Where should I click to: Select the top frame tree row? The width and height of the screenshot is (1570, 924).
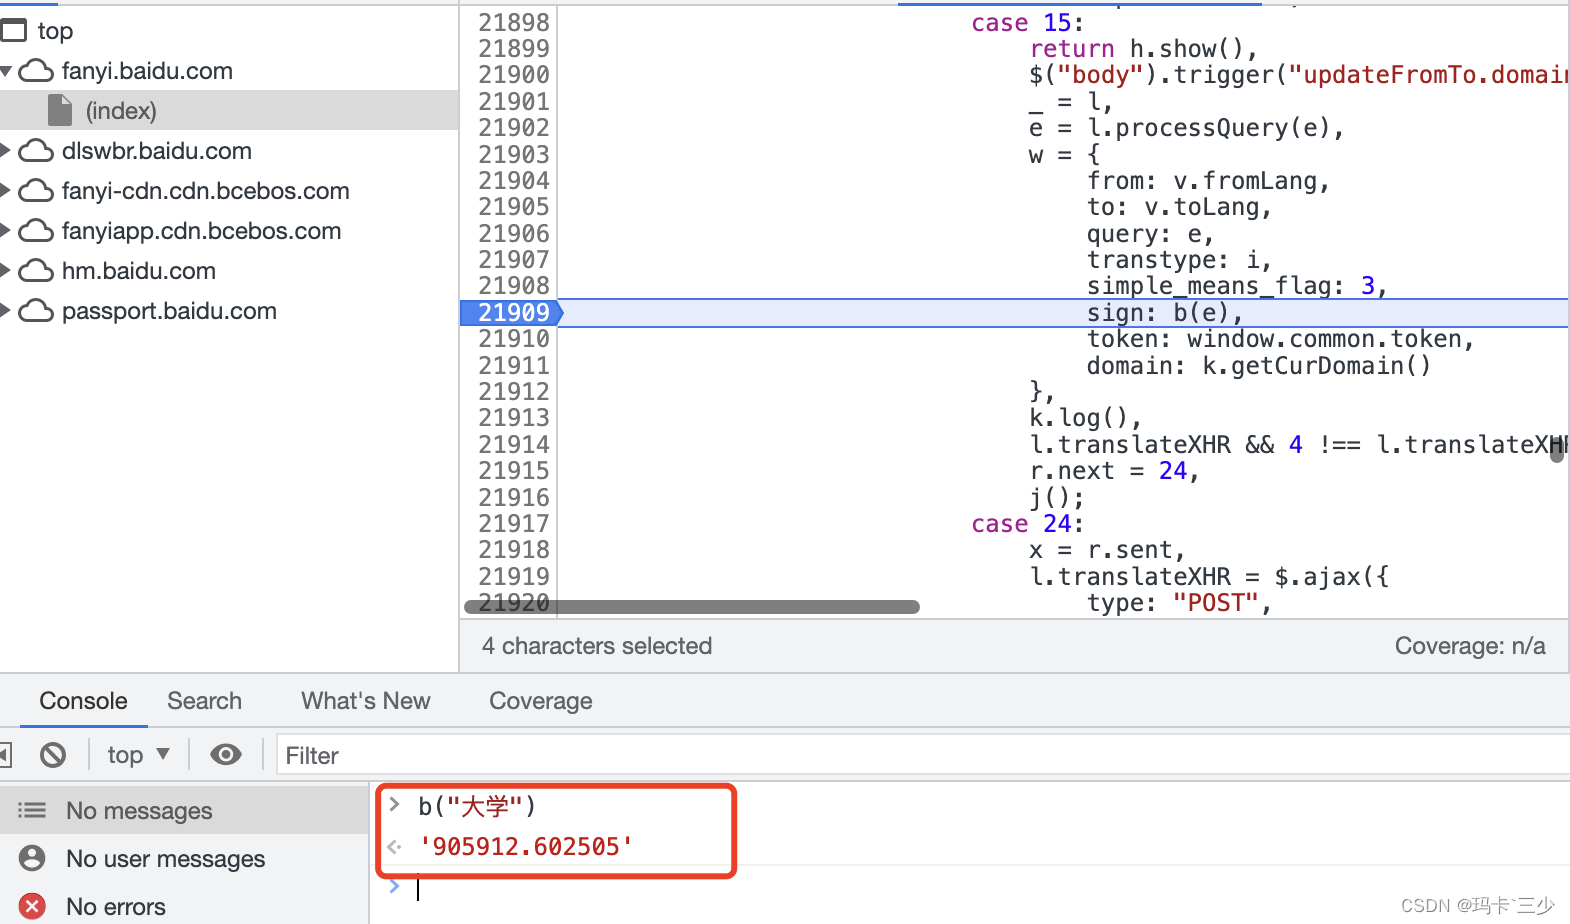[229, 31]
